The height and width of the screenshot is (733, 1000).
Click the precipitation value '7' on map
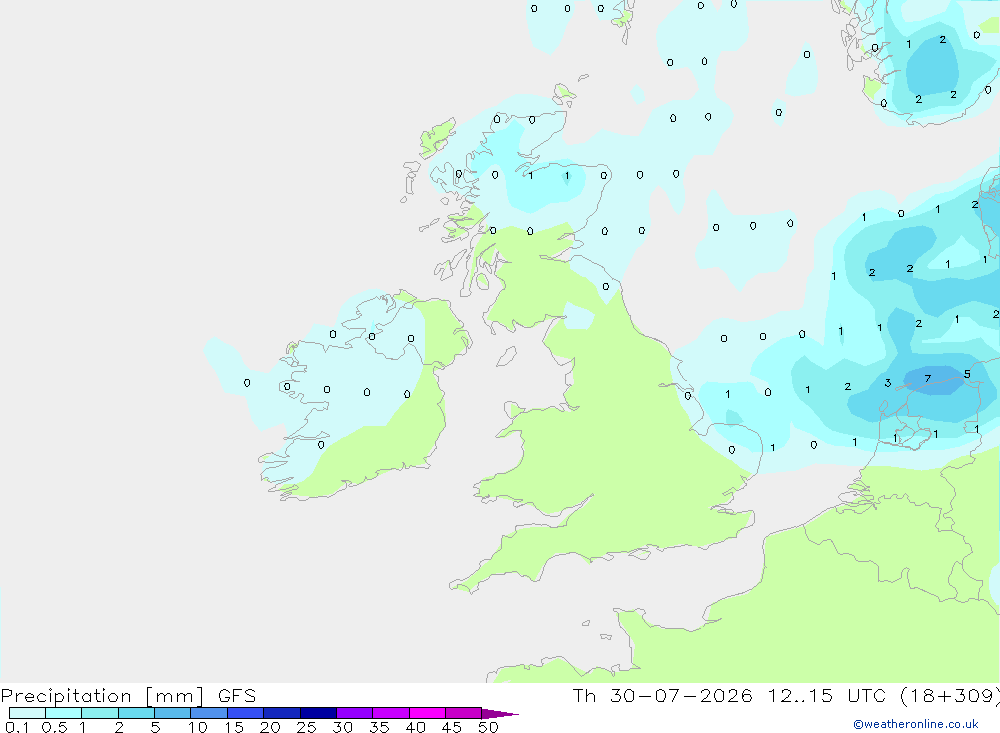927,379
